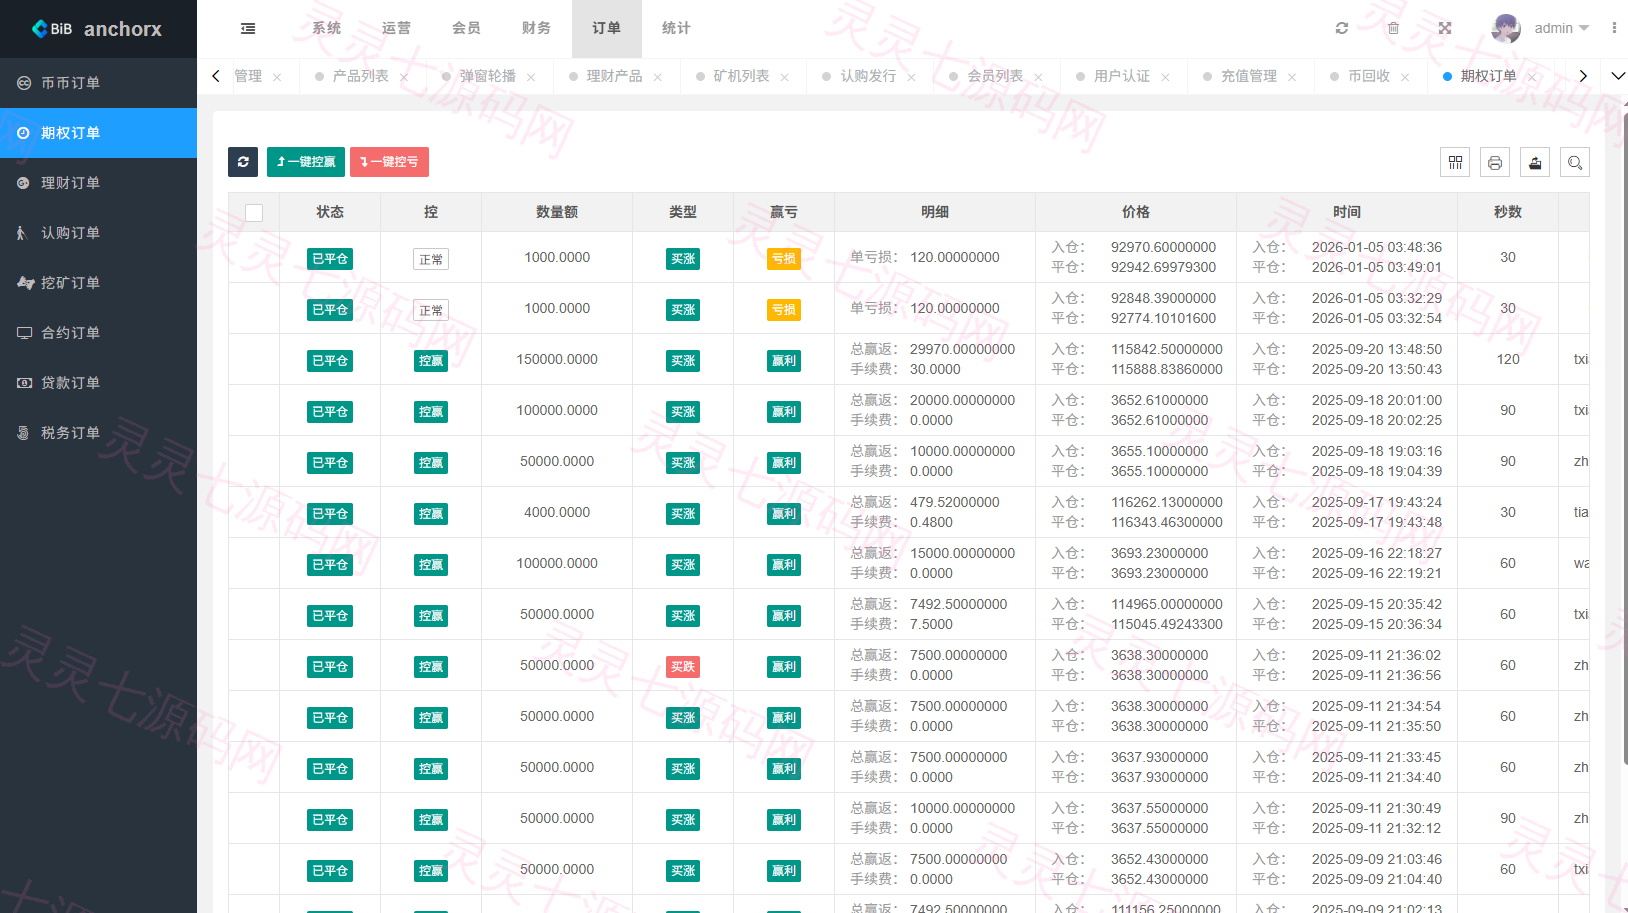Click the 秒数 column header

1508,212
